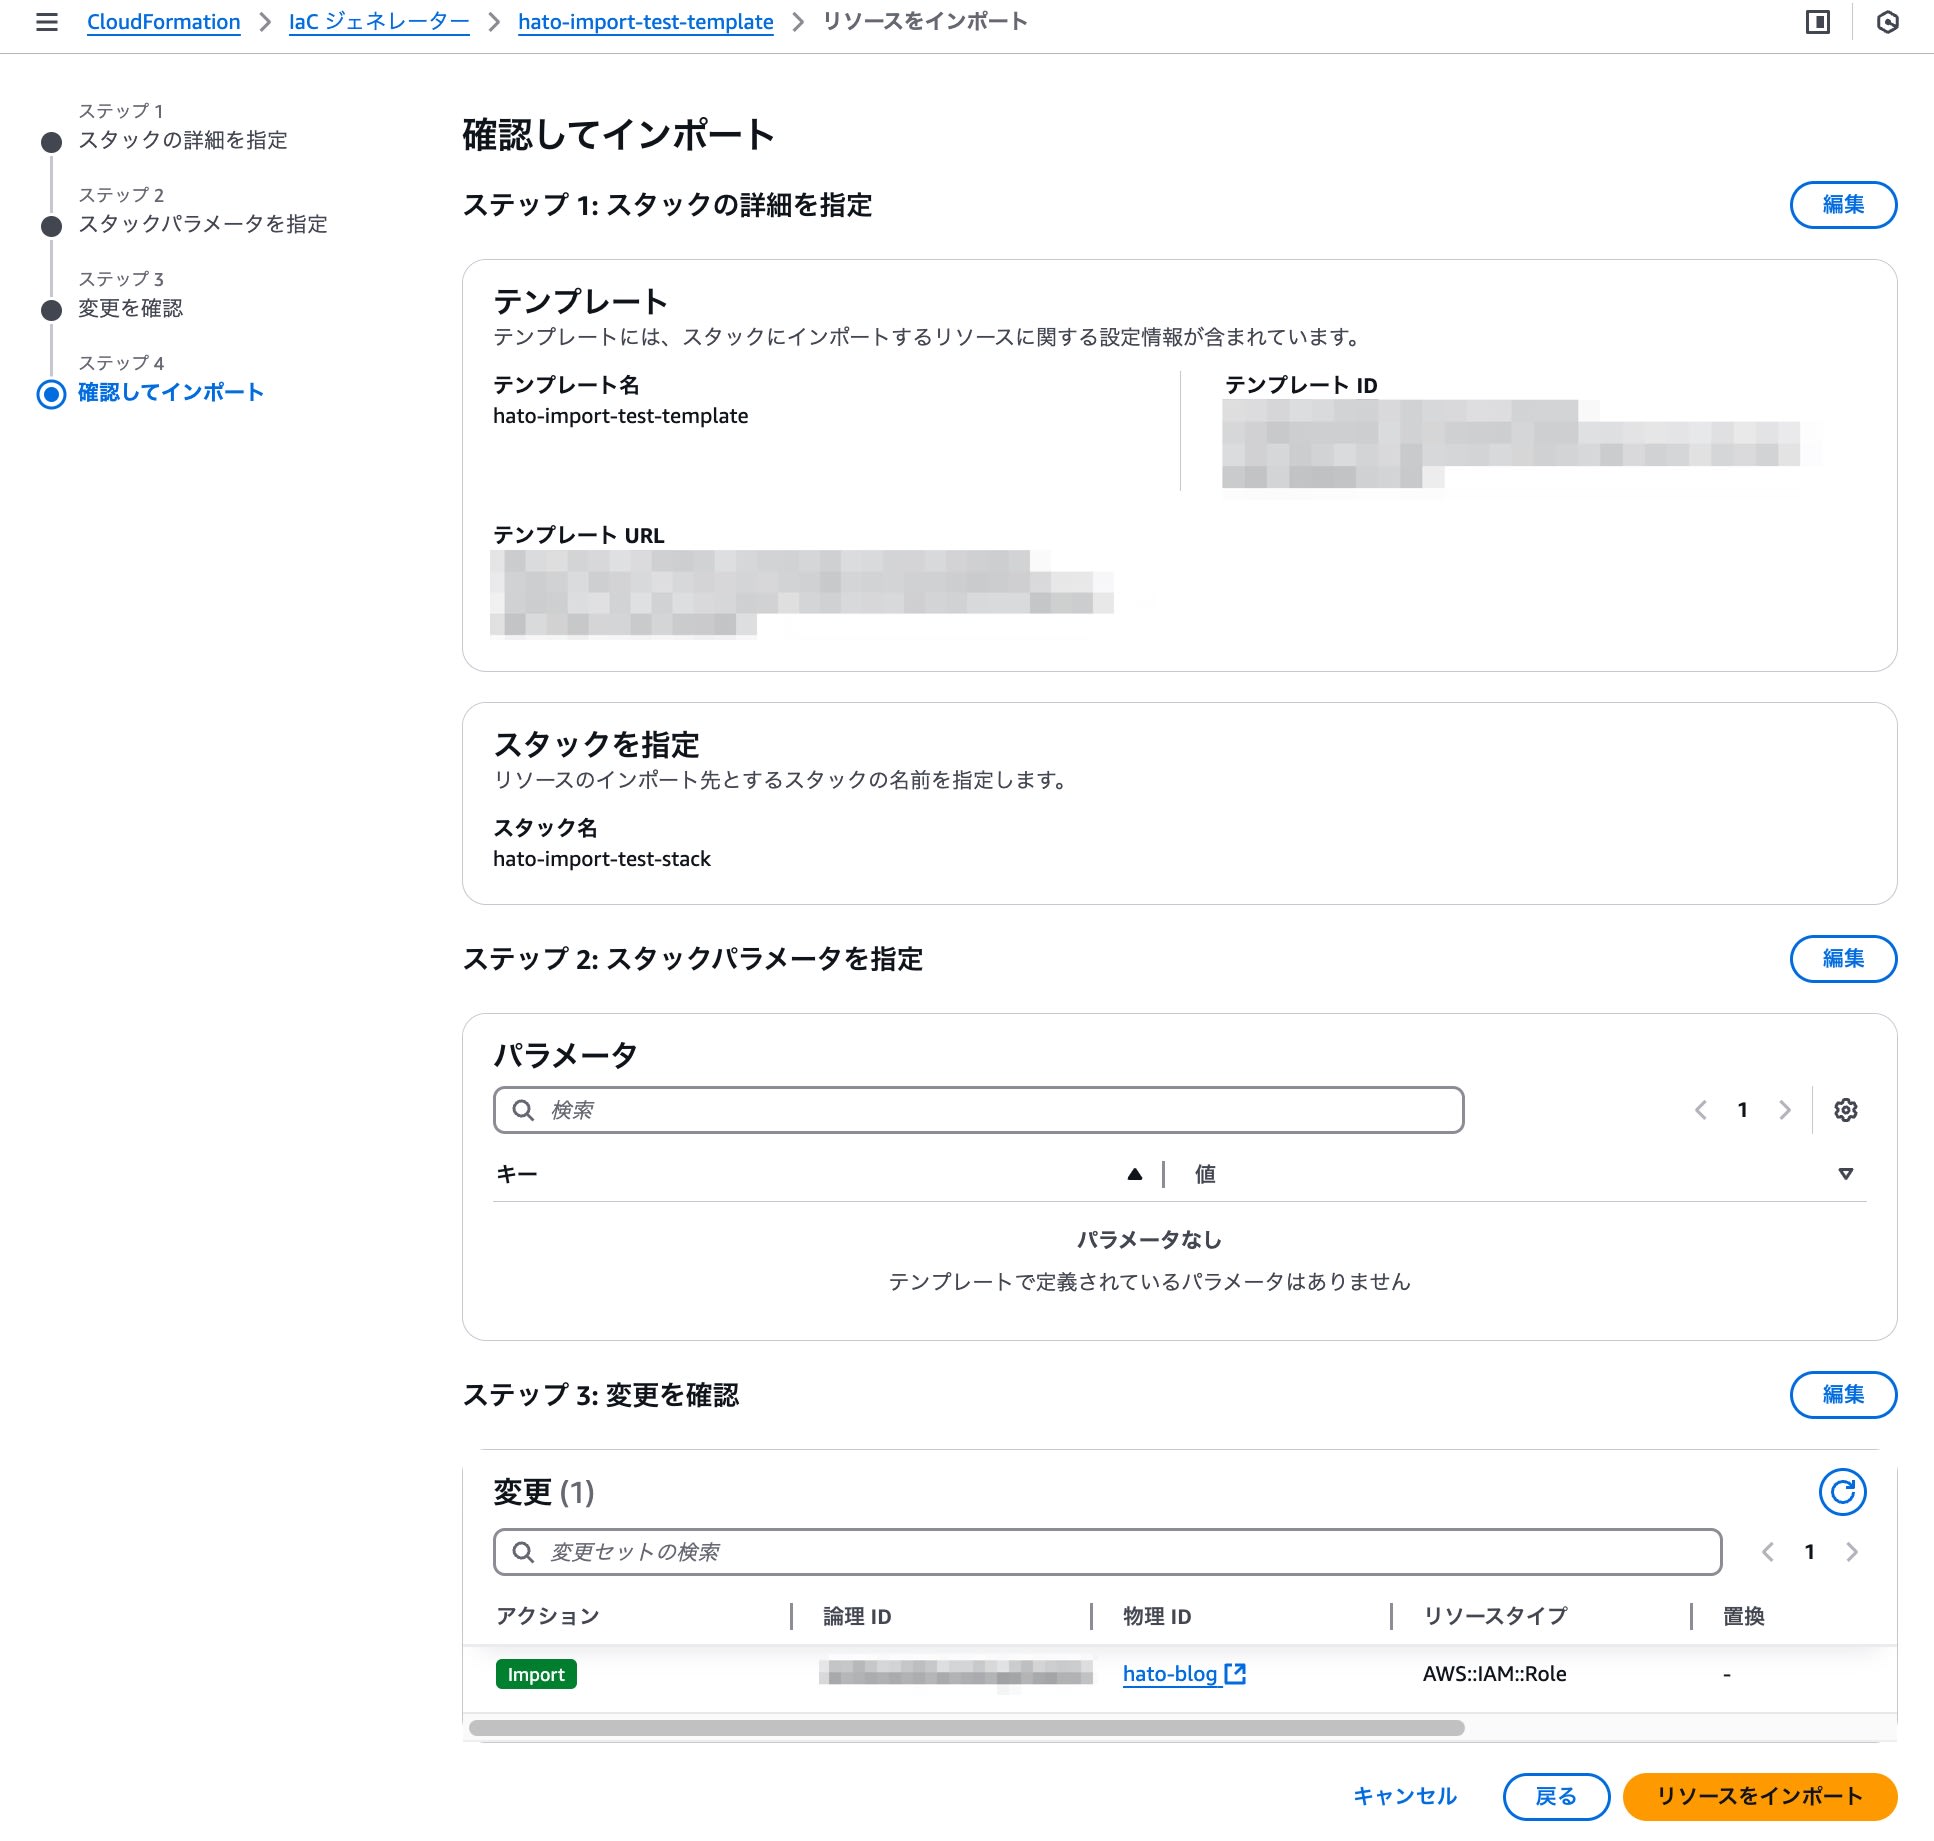Click the magnifier in change set search
The image size is (1934, 1841).
523,1552
